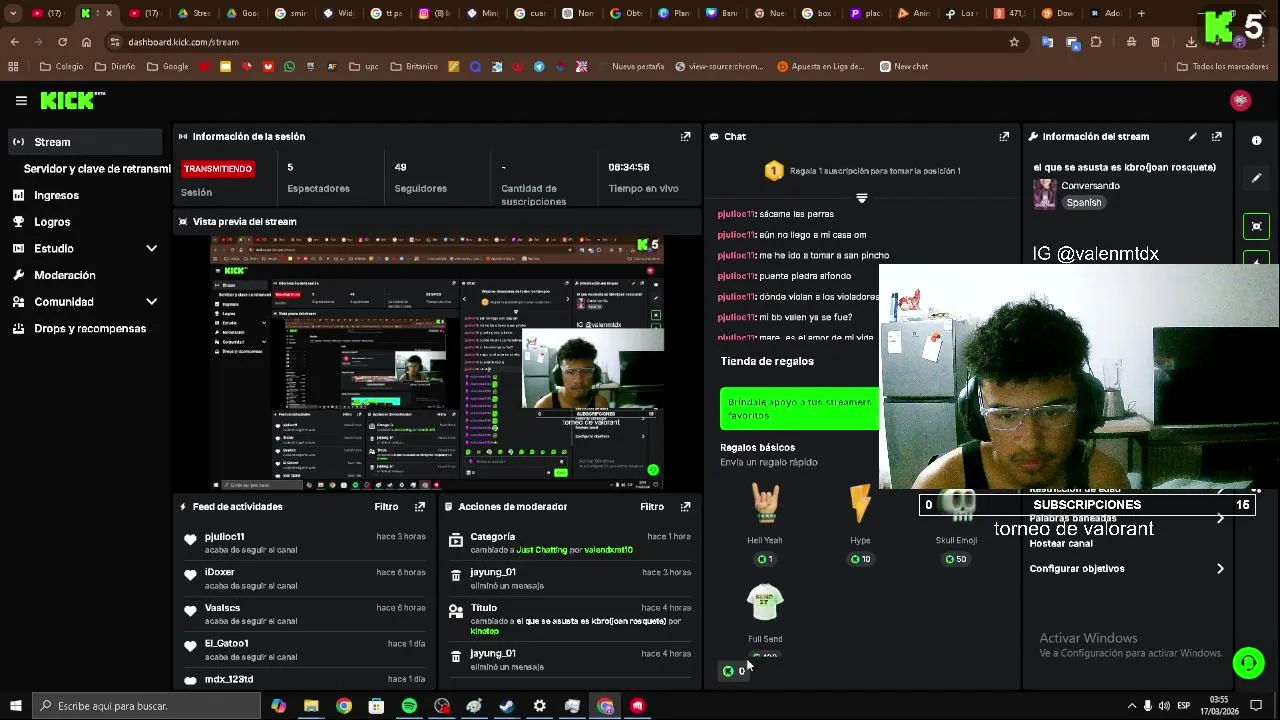Open the Configurar objetivos arrow
The width and height of the screenshot is (1280, 720).
(1220, 569)
